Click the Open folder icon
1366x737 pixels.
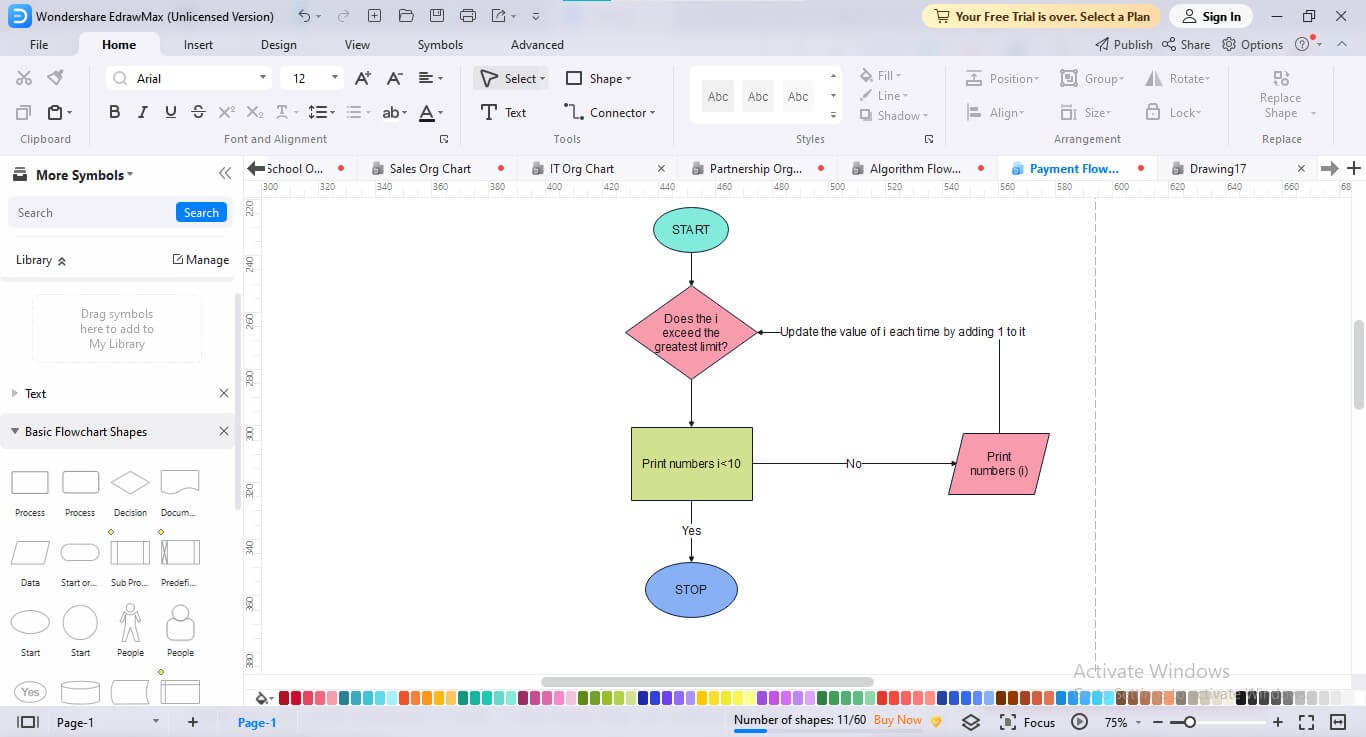coord(405,16)
